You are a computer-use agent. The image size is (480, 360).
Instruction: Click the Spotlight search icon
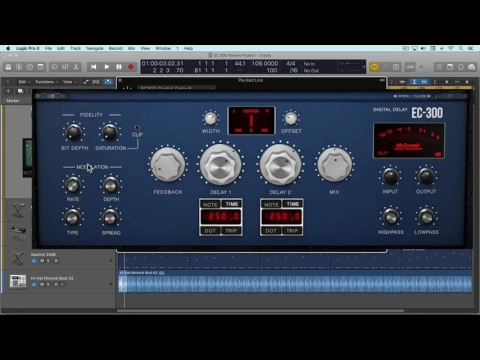(461, 48)
